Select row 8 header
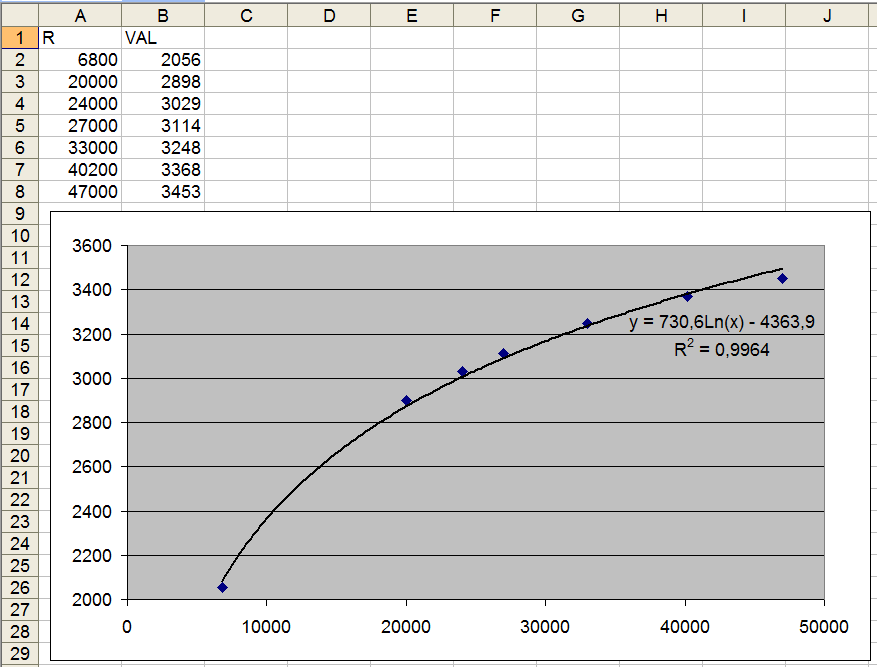The image size is (877, 667). (20, 191)
